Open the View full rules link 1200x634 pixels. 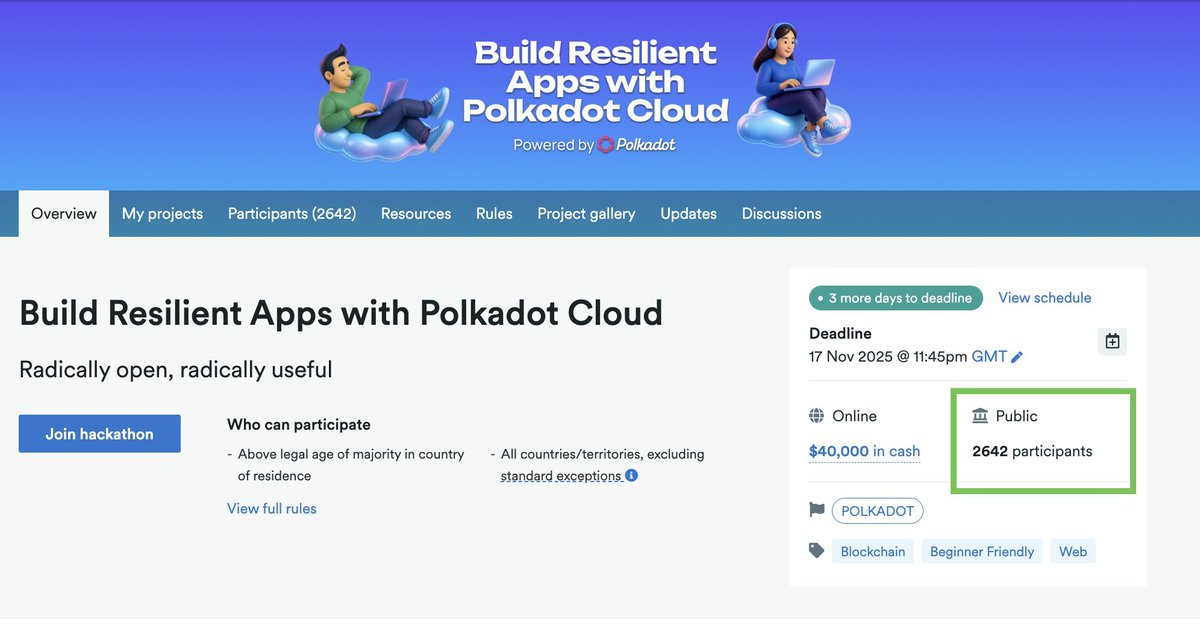click(272, 508)
